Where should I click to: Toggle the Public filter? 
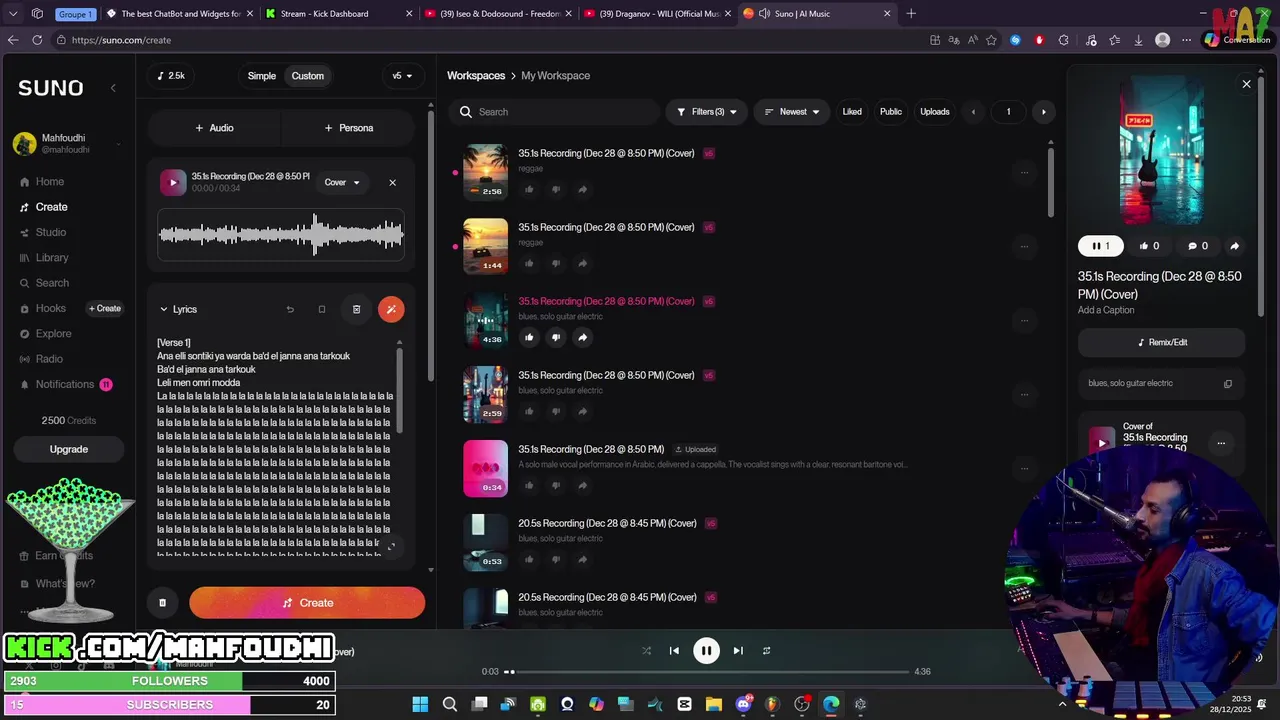coord(891,112)
